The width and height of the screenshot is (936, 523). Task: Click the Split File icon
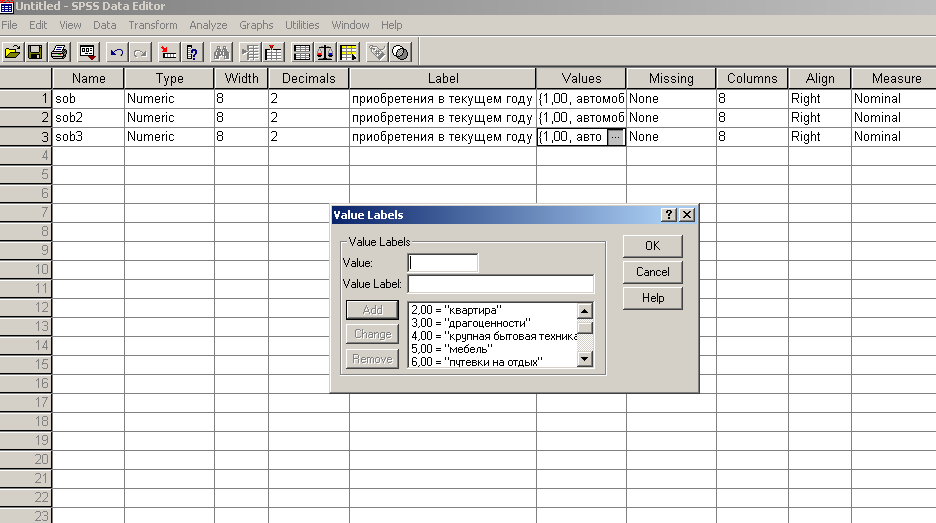point(302,53)
